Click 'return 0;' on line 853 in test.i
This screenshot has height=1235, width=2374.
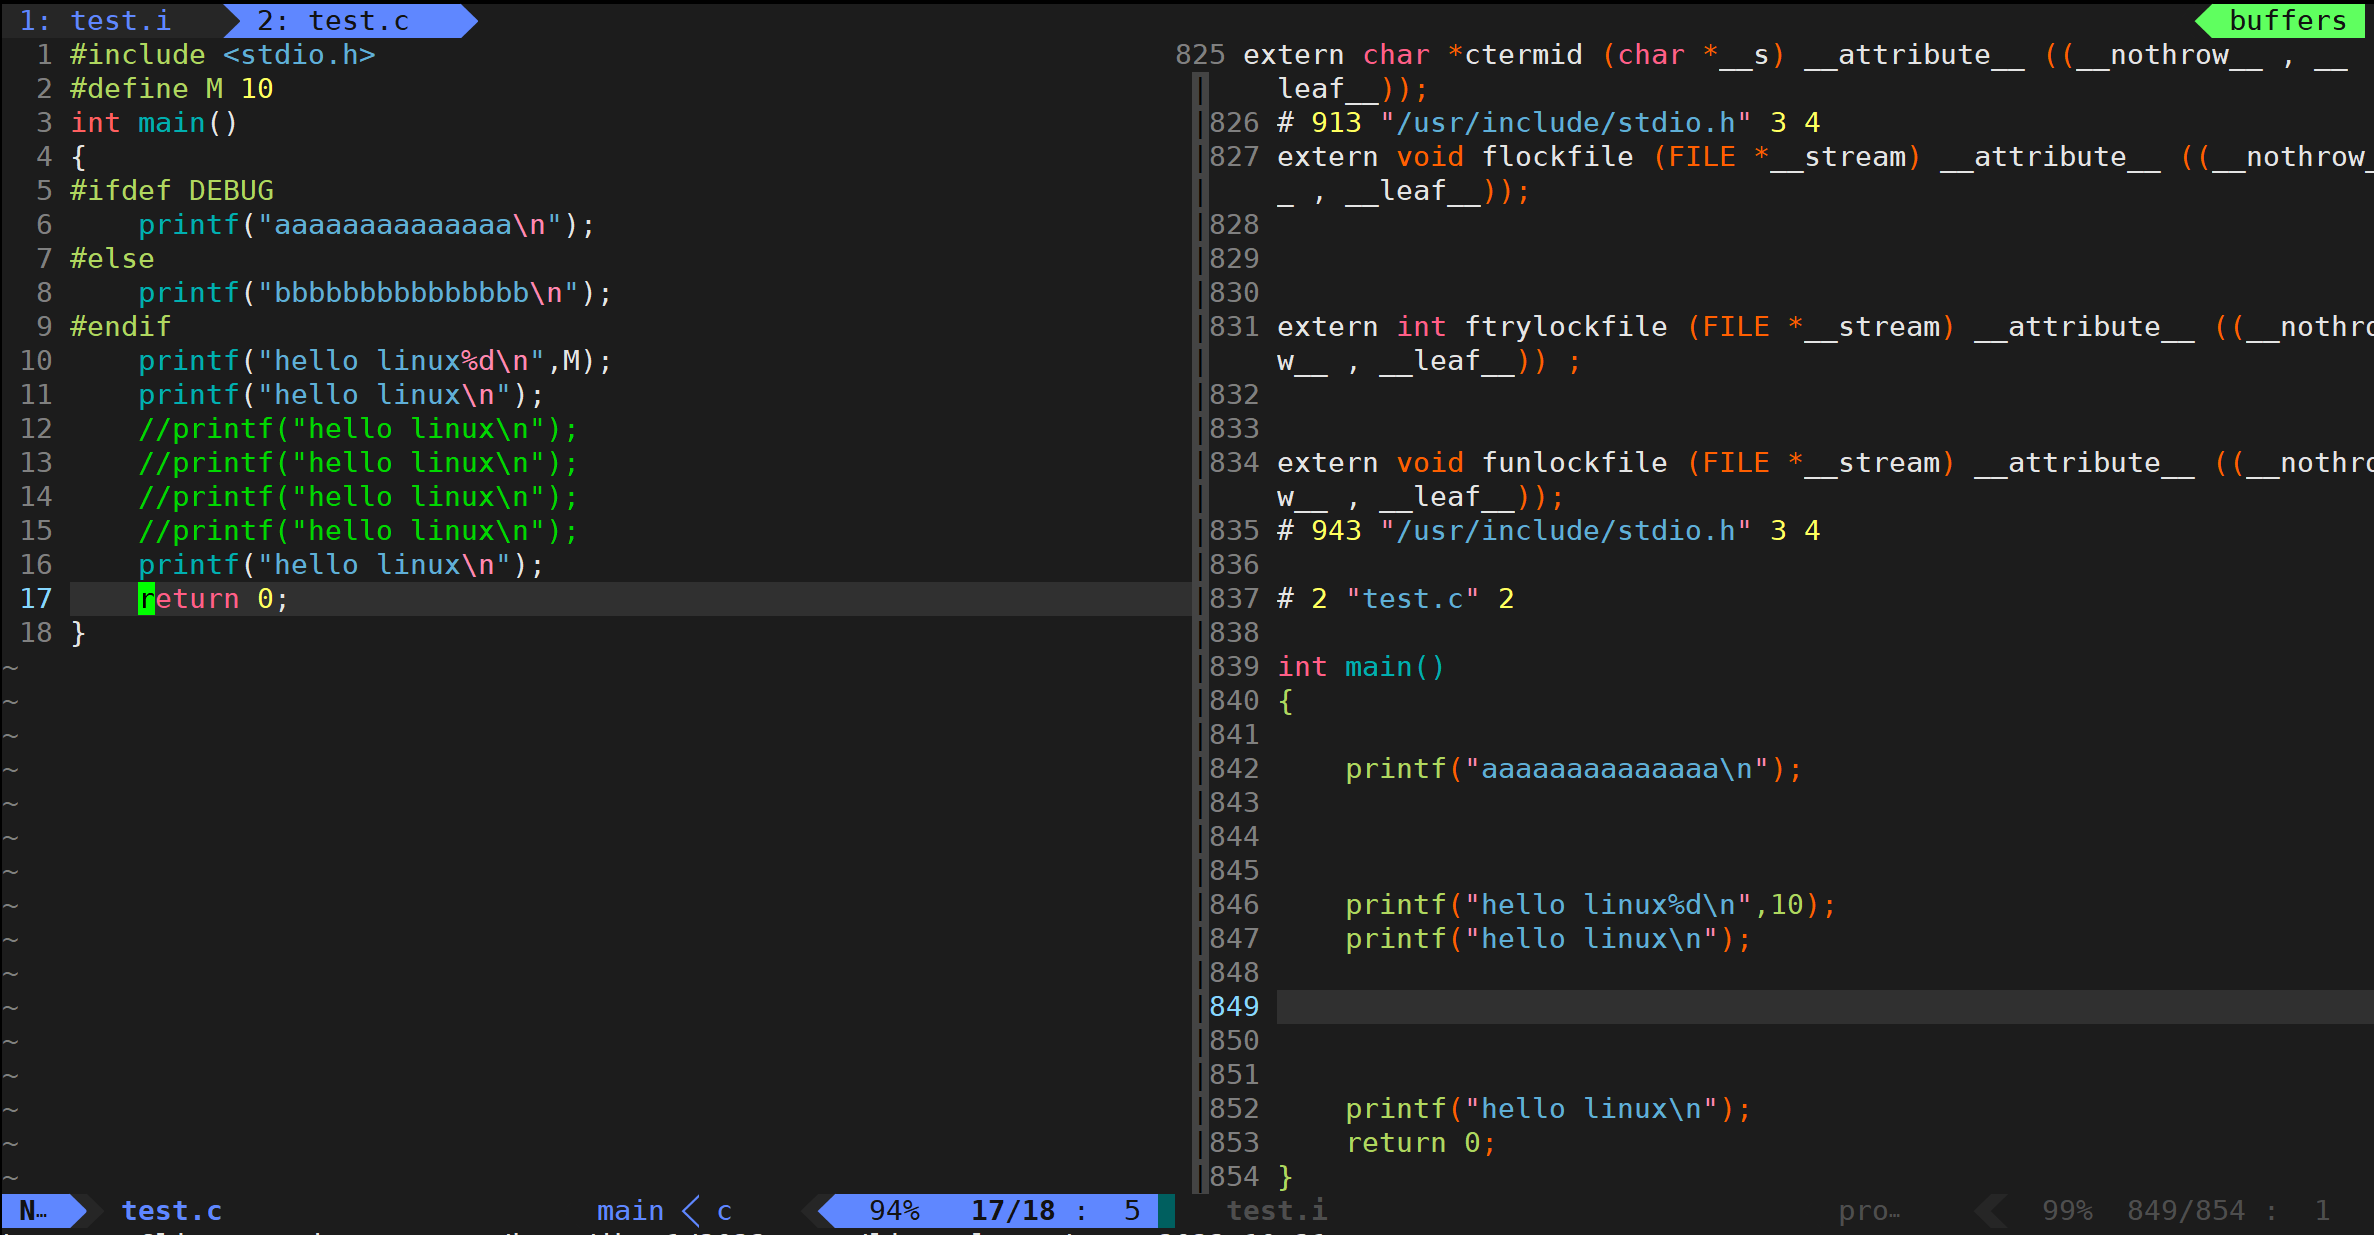tap(1421, 1143)
